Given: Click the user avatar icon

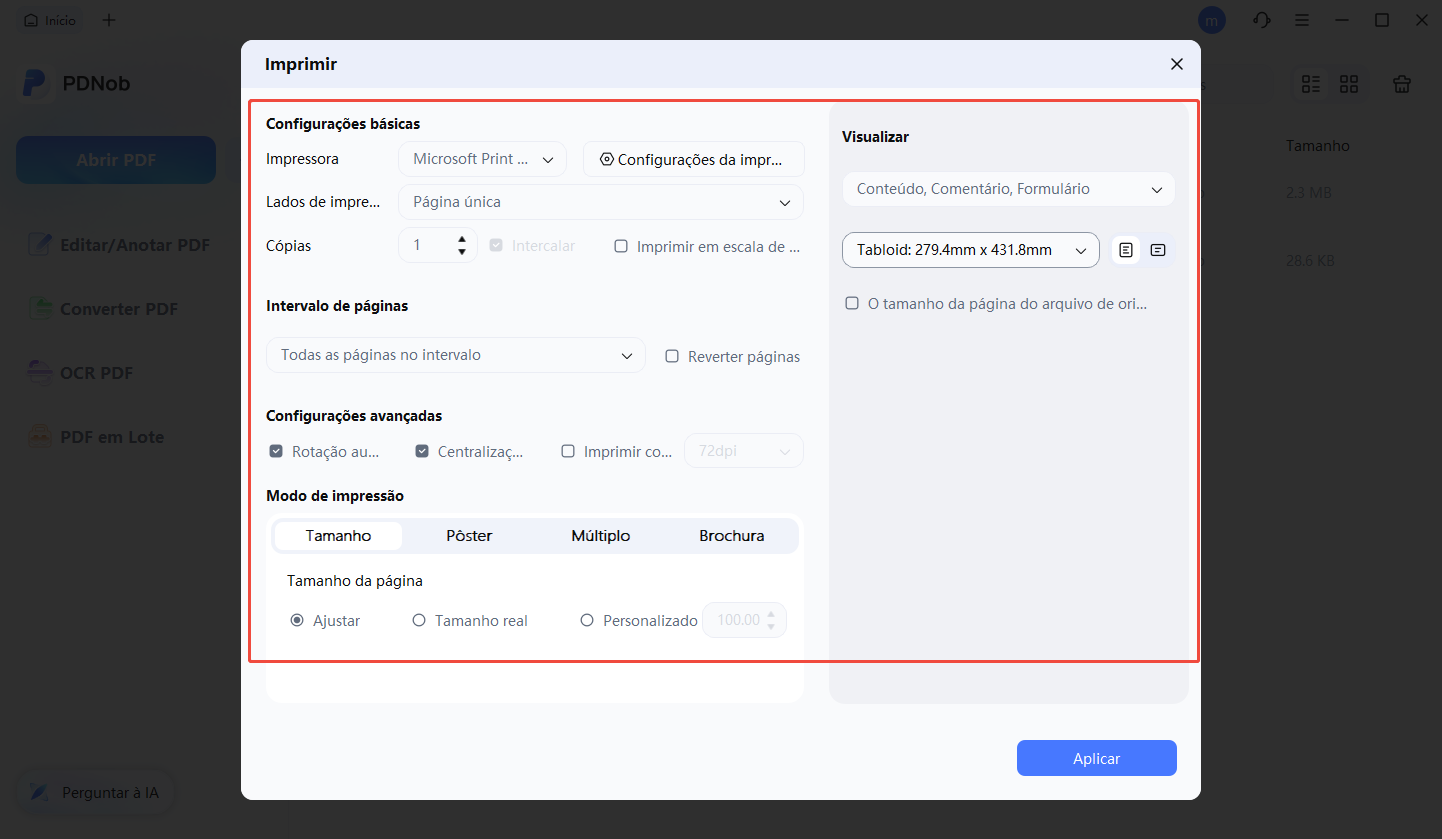Looking at the screenshot, I should pos(1211,19).
